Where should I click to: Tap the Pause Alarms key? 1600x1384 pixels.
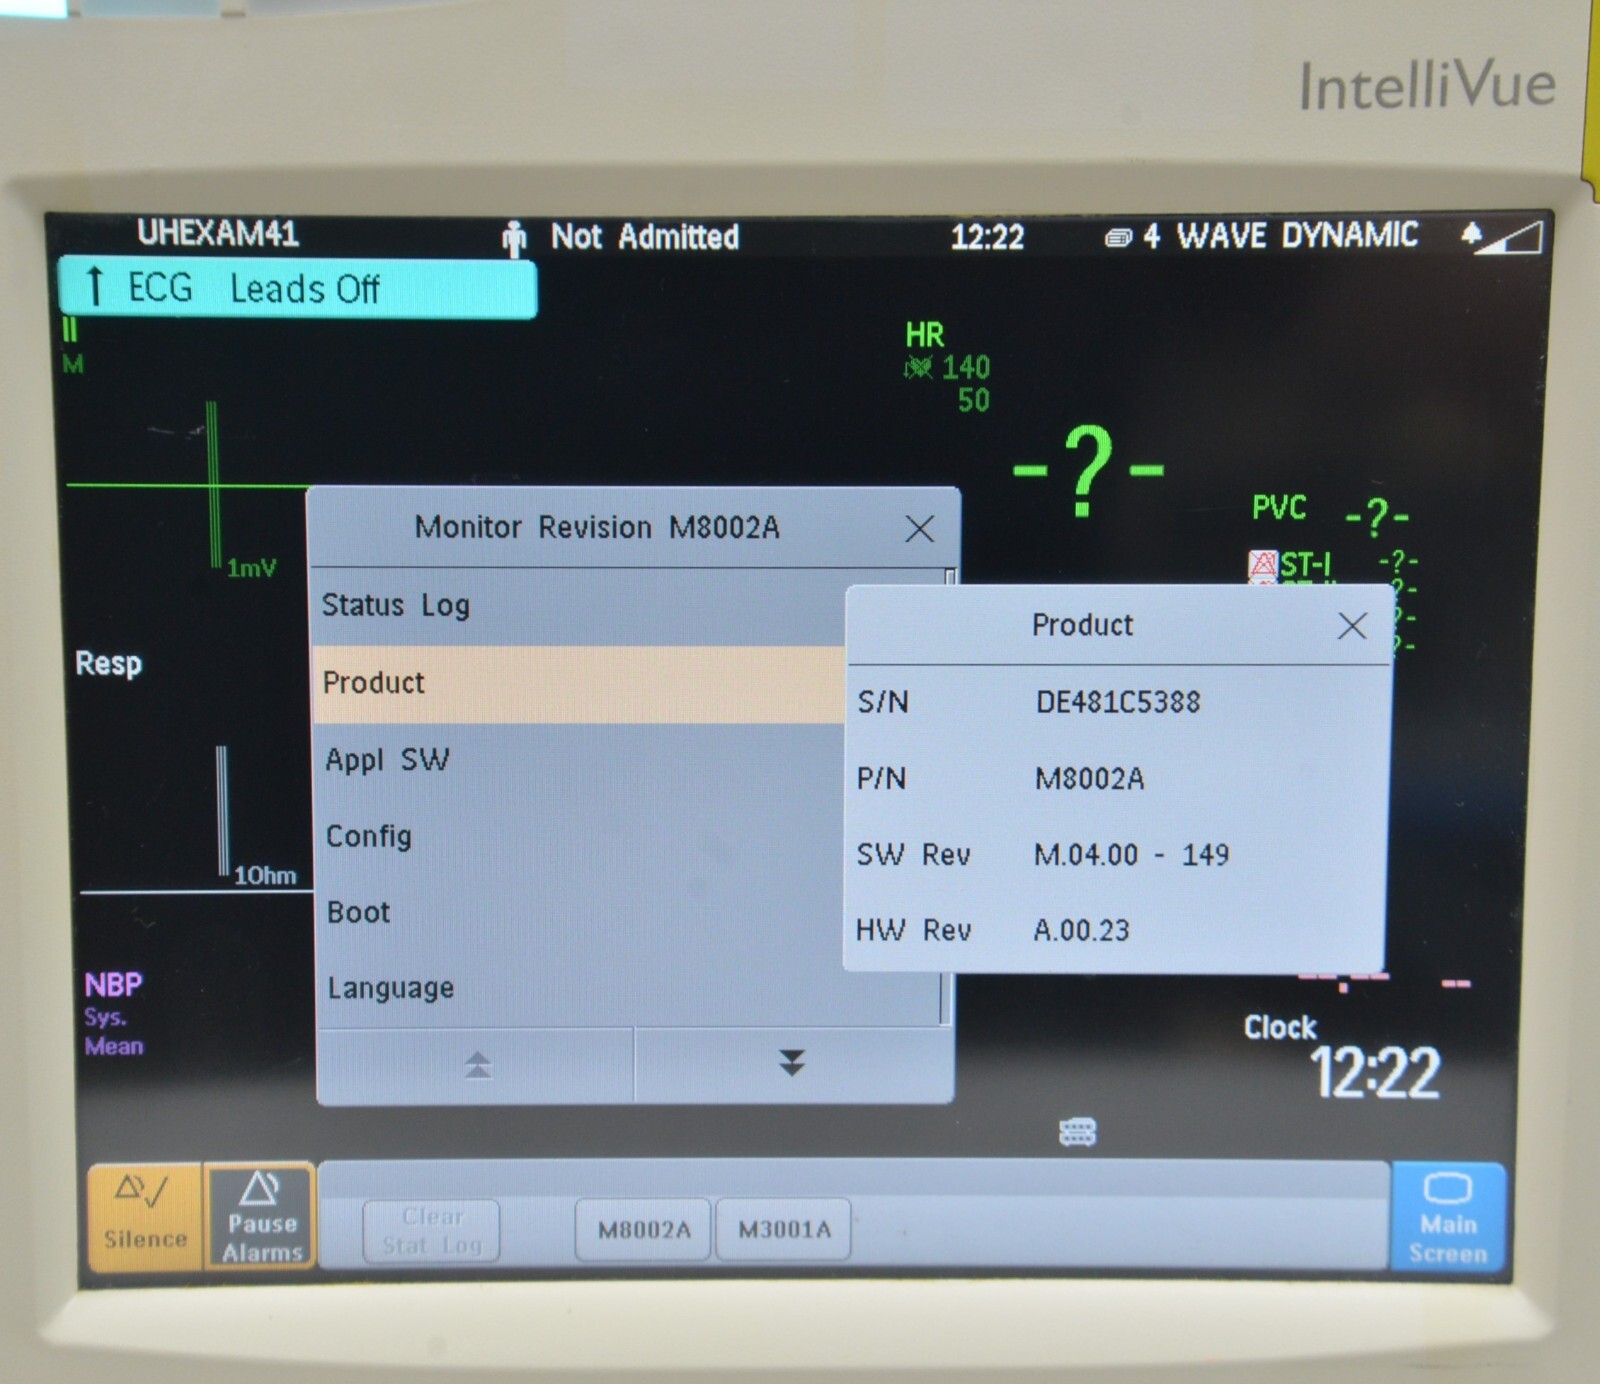click(261, 1216)
